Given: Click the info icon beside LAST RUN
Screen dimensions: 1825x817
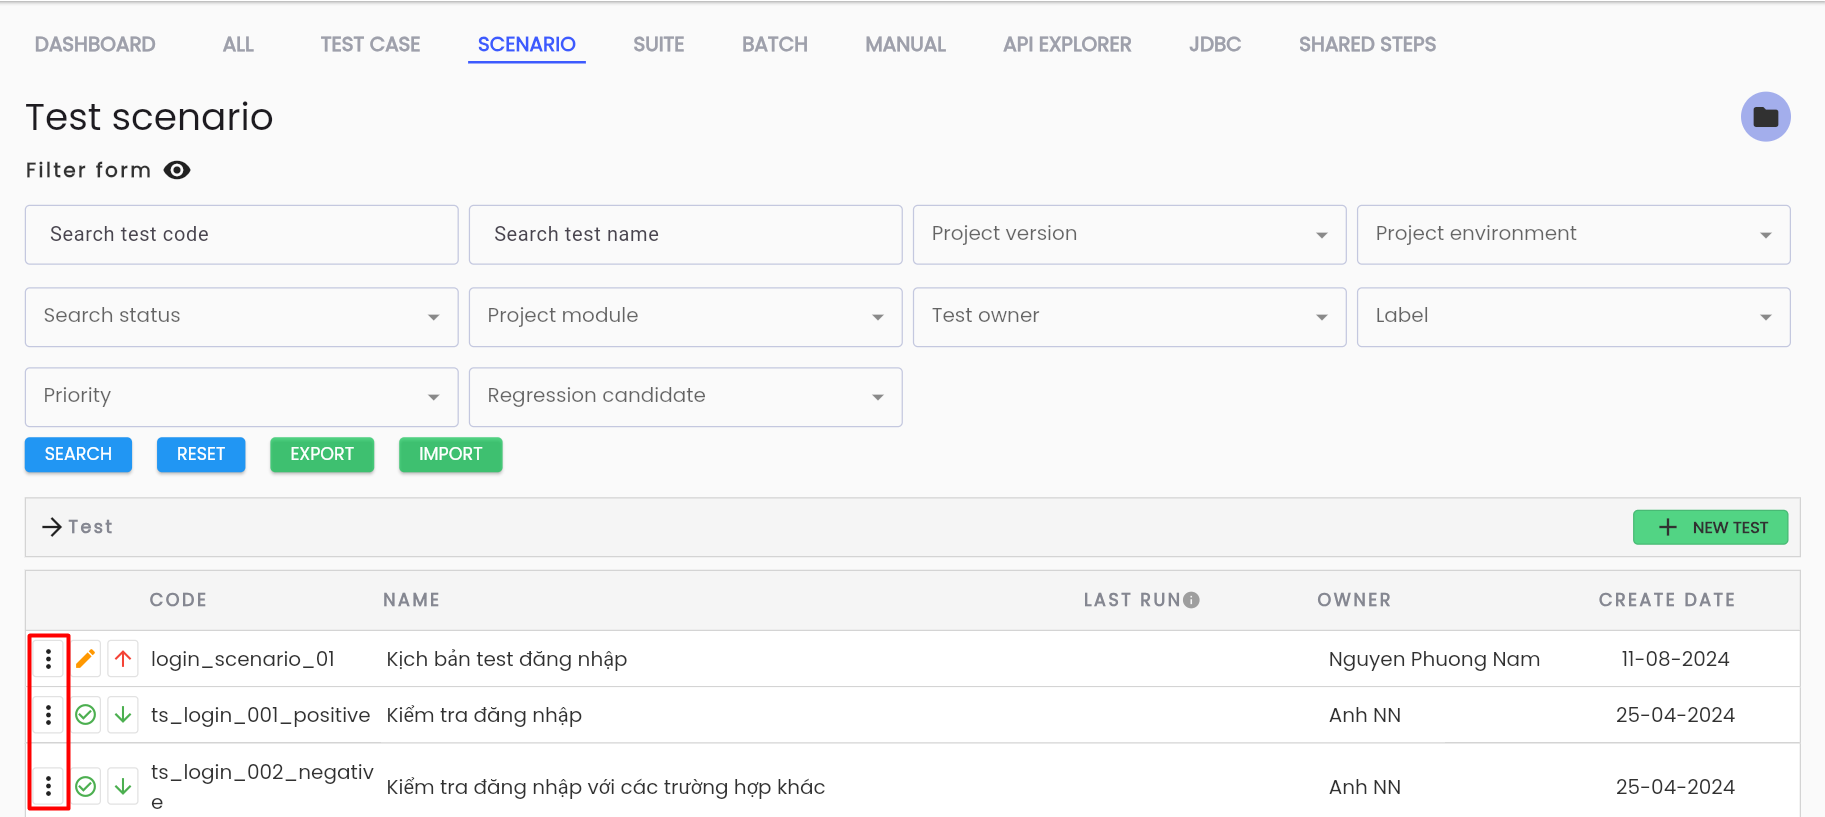Looking at the screenshot, I should (x=1191, y=600).
